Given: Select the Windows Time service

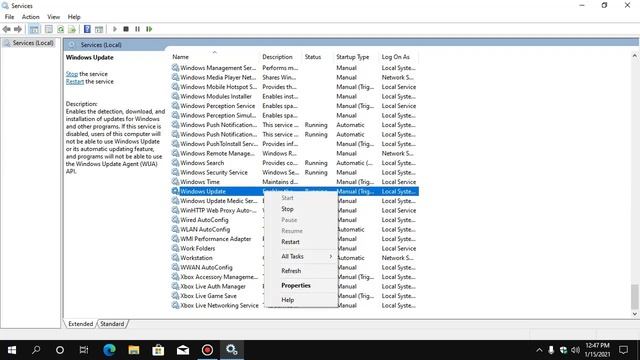Looking at the screenshot, I should coord(295,182).
